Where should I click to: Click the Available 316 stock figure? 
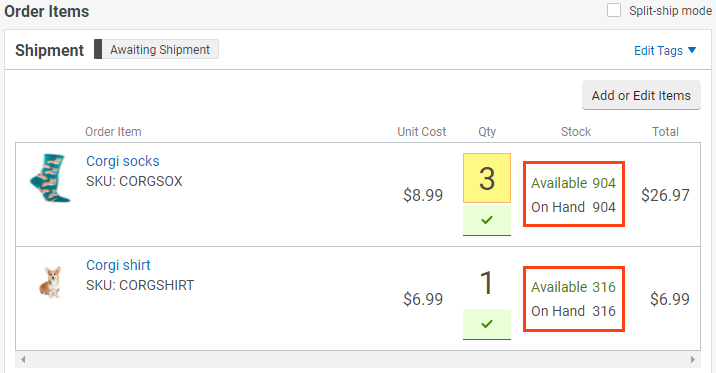click(x=573, y=287)
